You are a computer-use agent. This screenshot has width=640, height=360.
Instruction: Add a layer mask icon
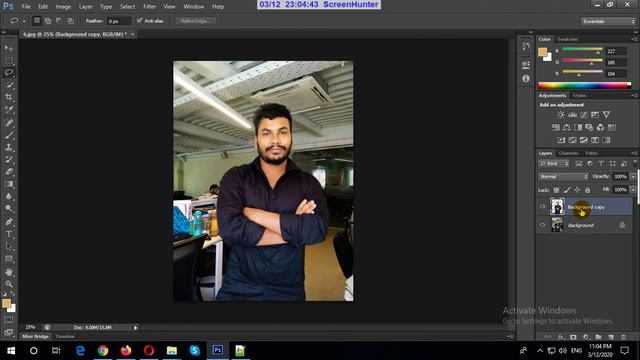pyautogui.click(x=573, y=337)
